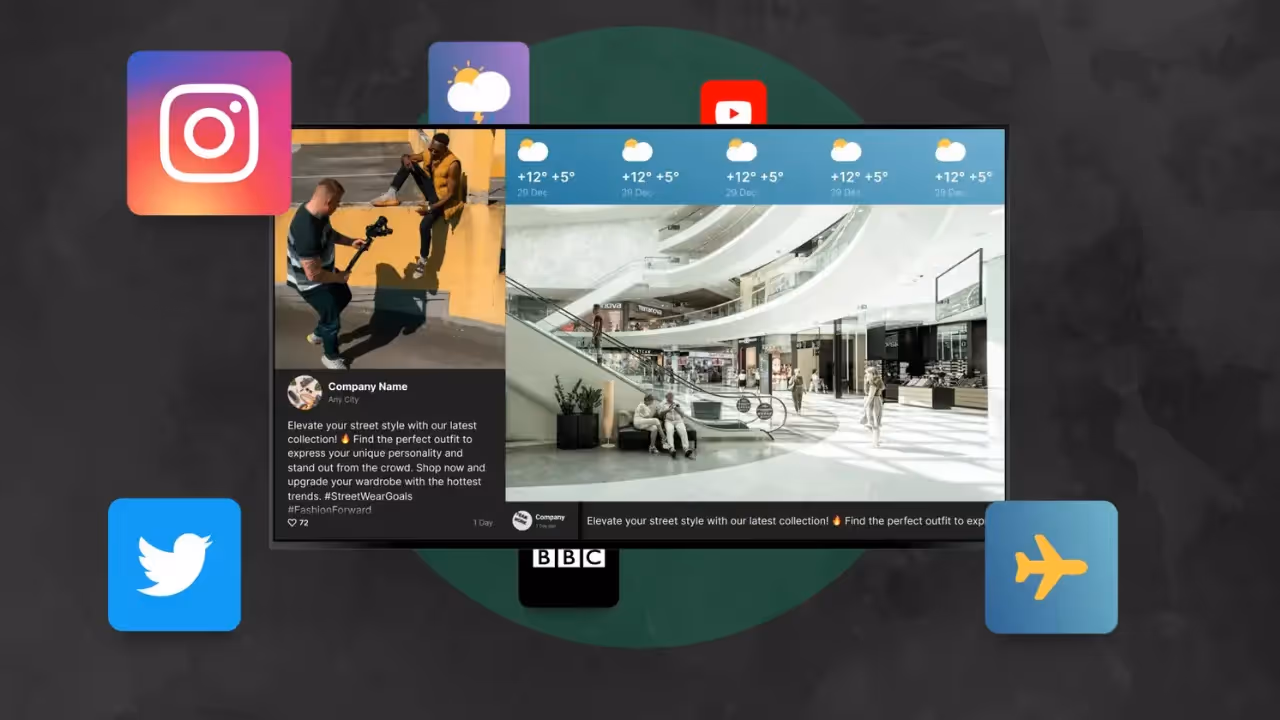The image size is (1280, 720).
Task: Select the Company logo in the news ticker
Action: click(522, 520)
